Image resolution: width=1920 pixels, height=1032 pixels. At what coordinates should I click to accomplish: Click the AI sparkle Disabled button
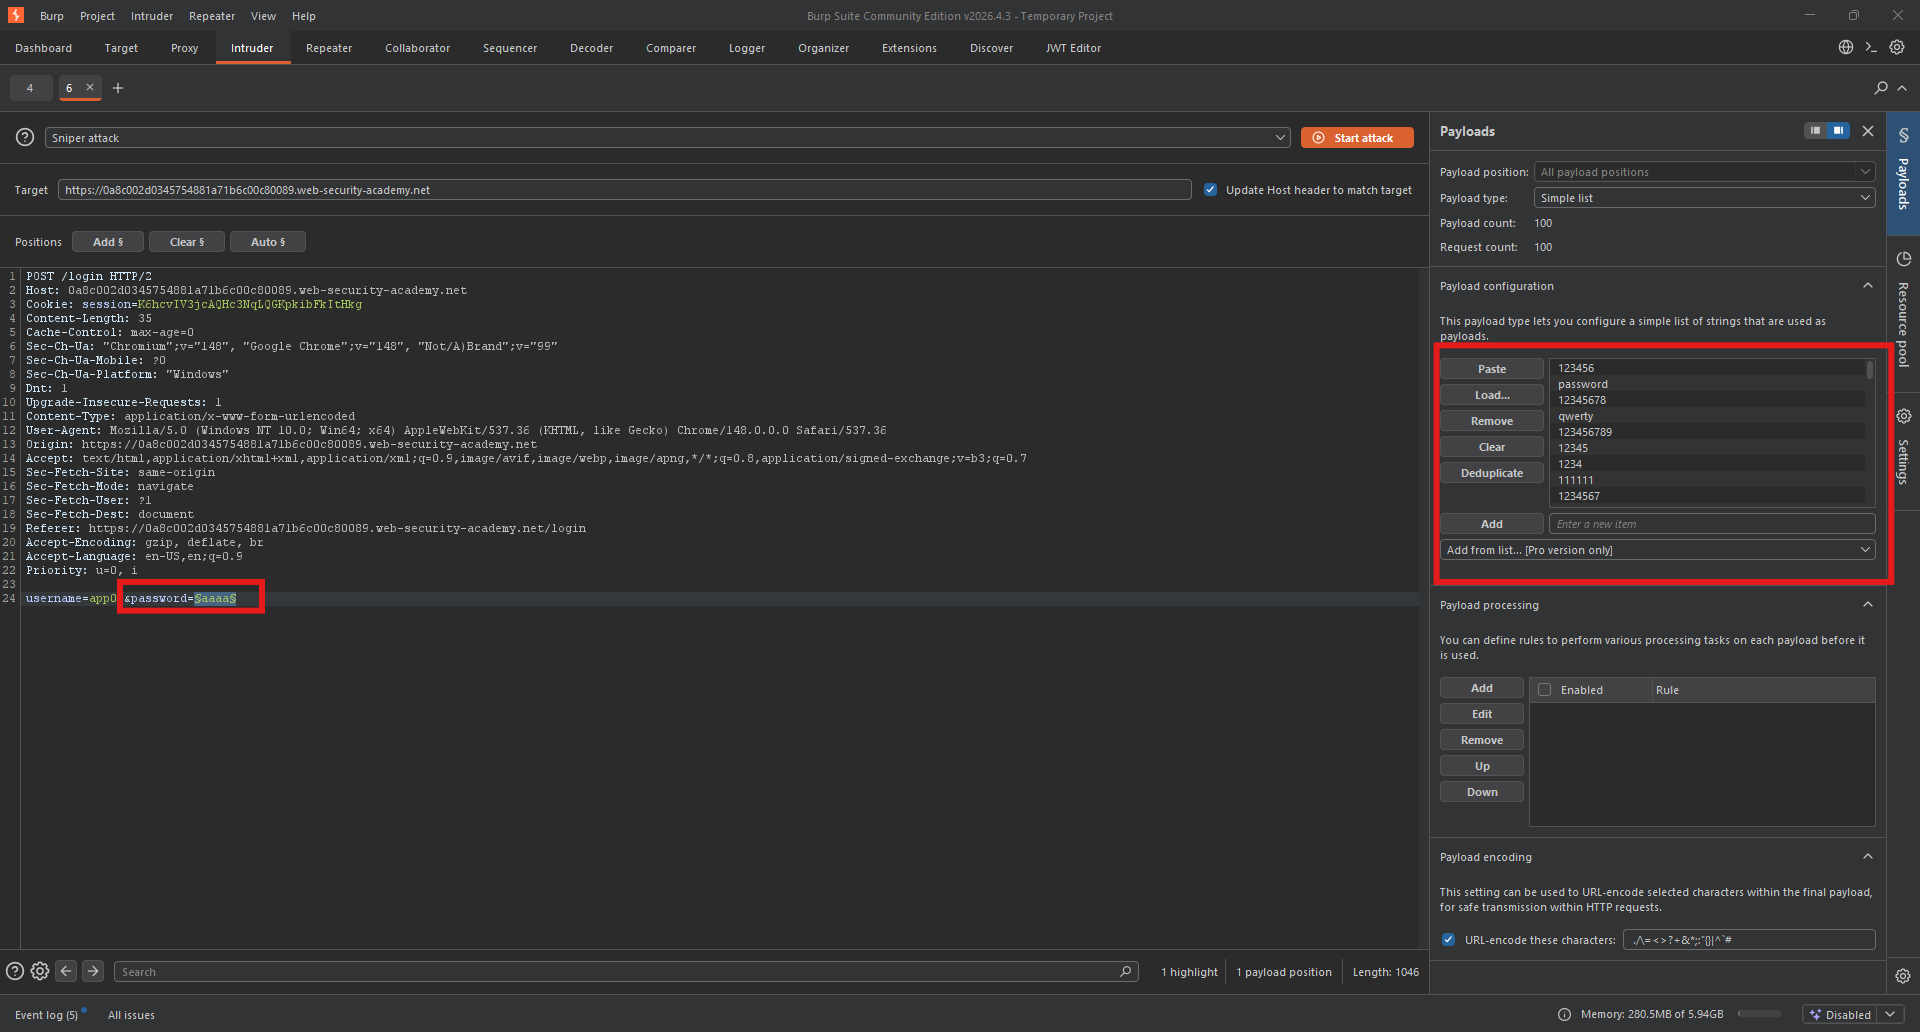point(1840,1014)
